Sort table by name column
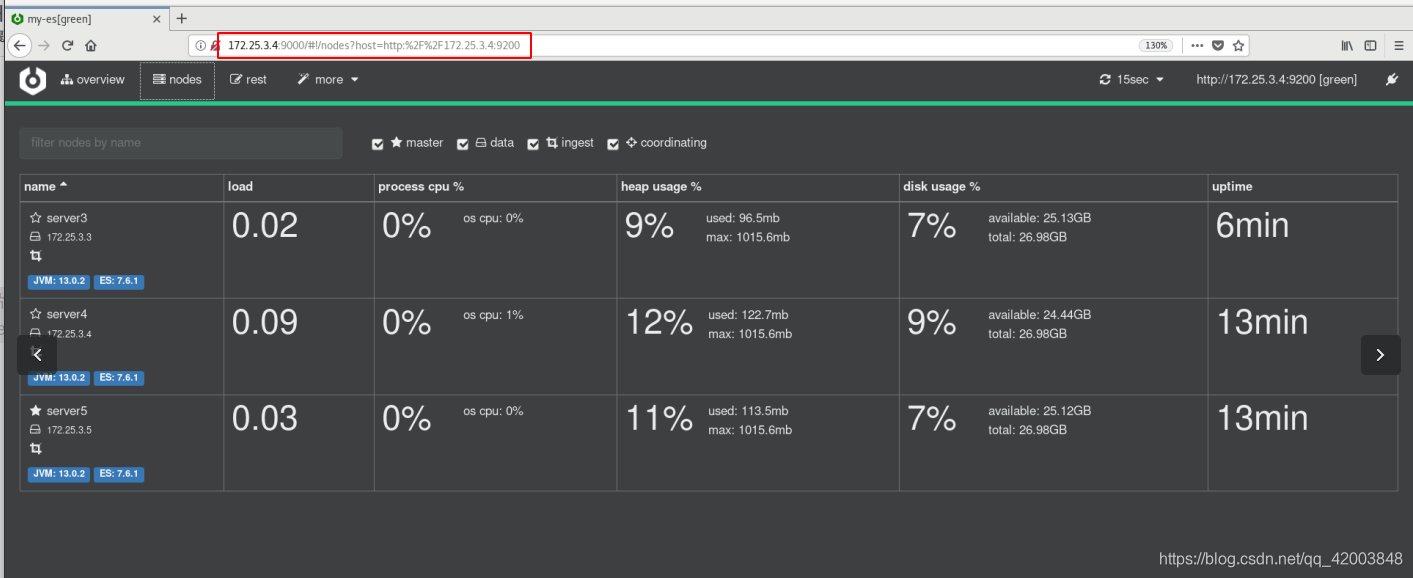Screen dimensions: 1413x578 pyautogui.click(x=46, y=187)
